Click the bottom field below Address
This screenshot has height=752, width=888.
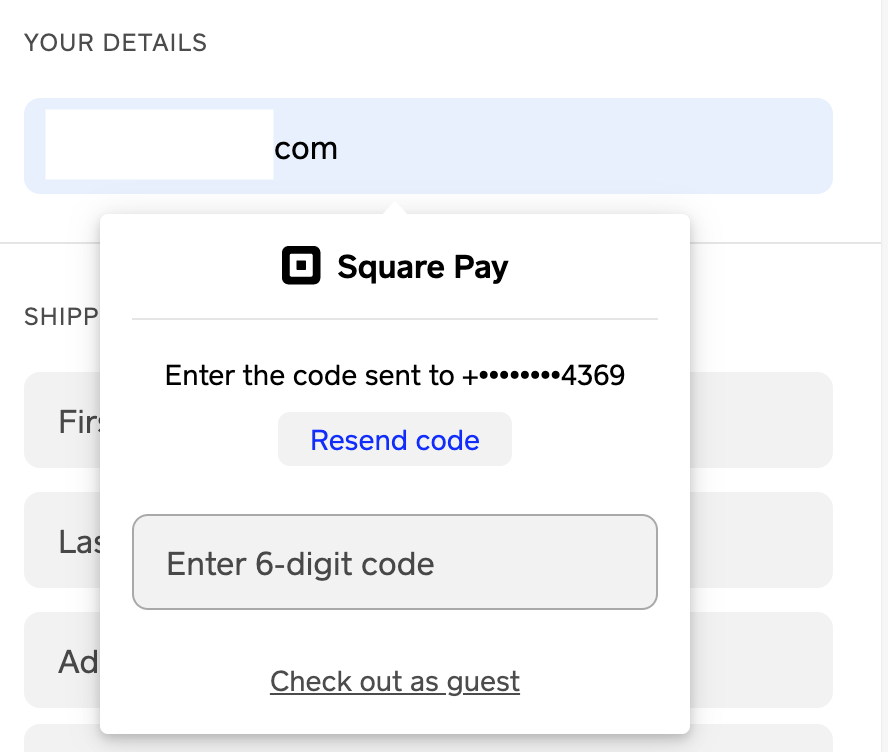click(760, 738)
